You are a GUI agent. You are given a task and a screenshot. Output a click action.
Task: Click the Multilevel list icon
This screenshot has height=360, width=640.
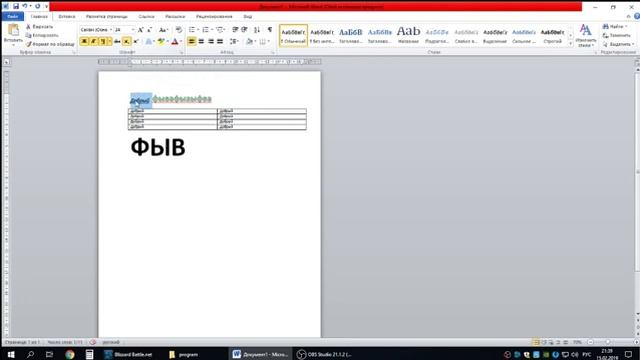pos(220,30)
